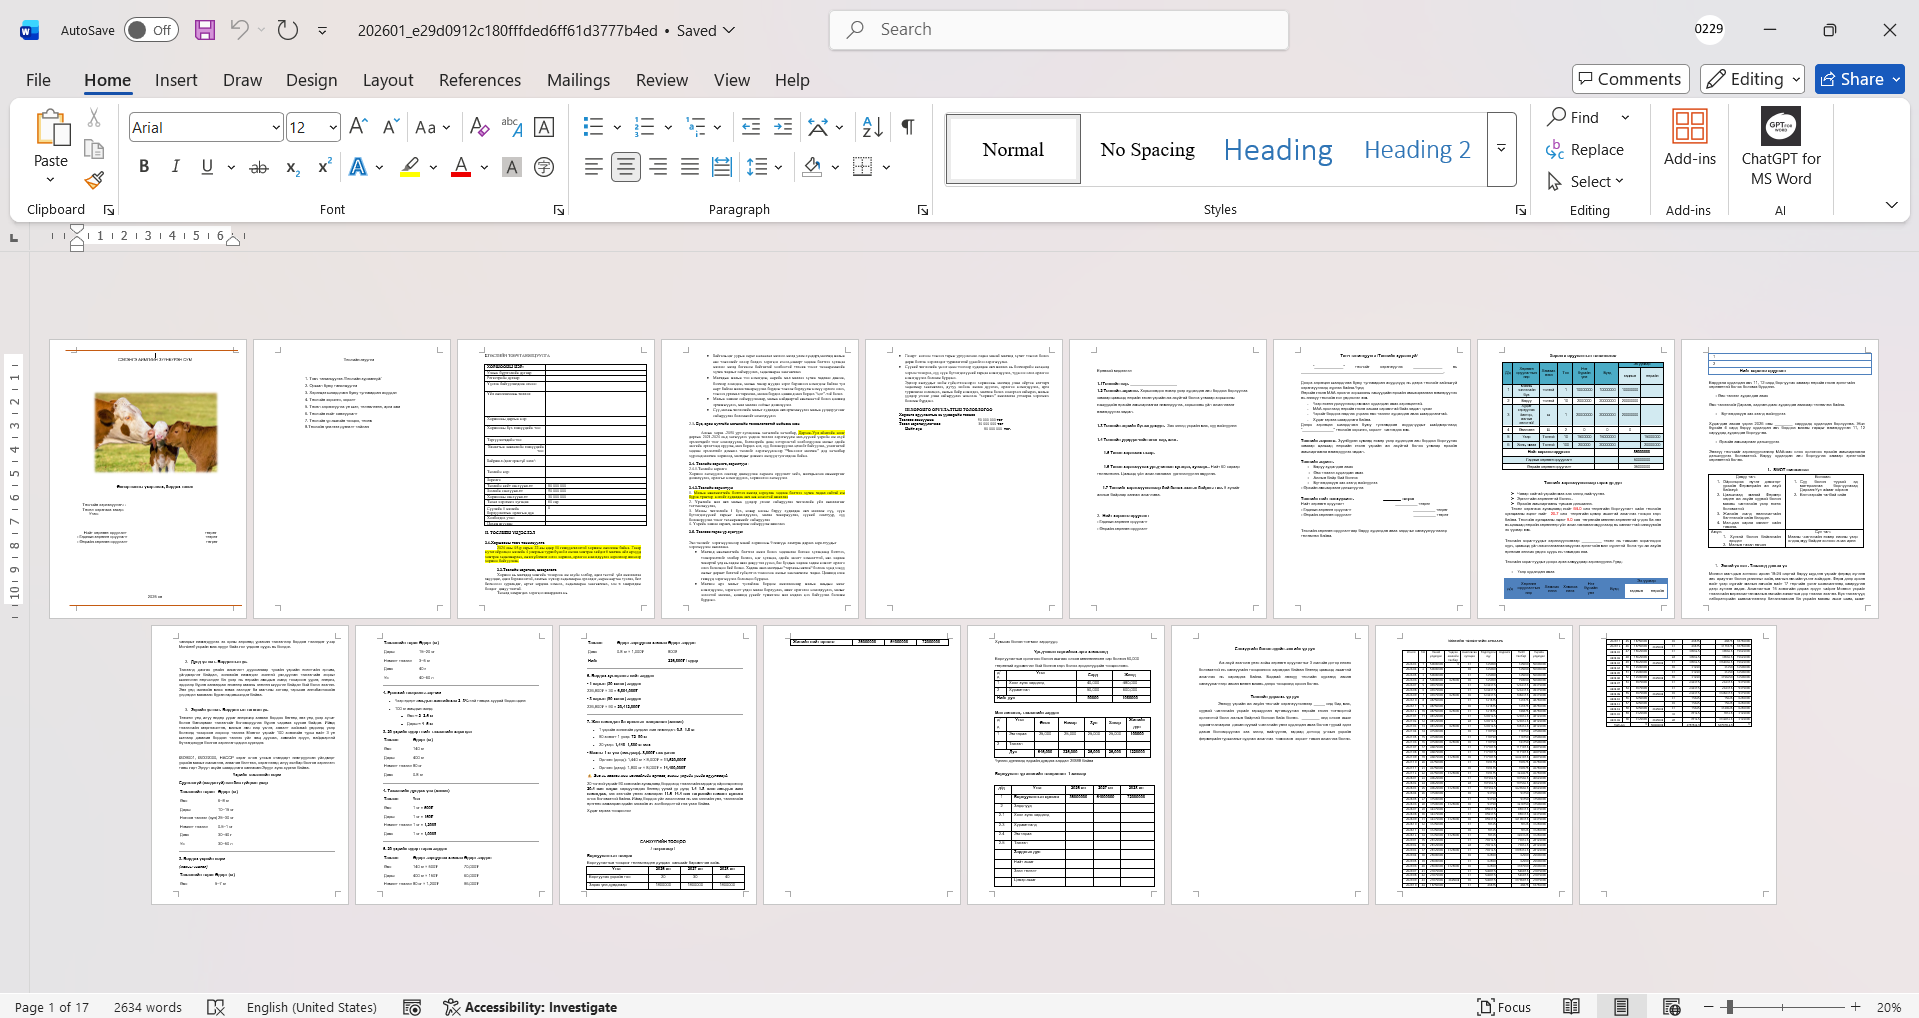The image size is (1919, 1018).
Task: Open ChatGPT for MS Word add-in
Action: [1780, 148]
